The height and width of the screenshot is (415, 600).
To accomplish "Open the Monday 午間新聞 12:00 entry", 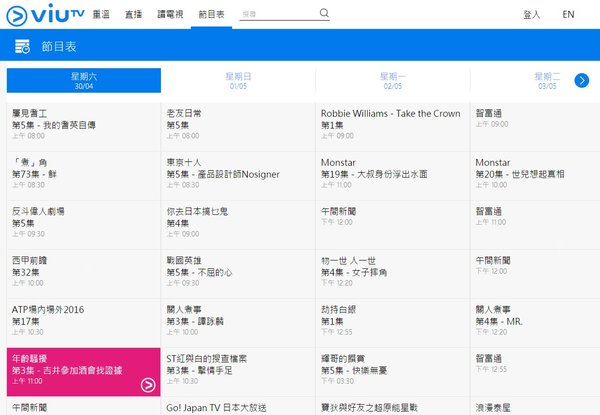I will point(393,225).
